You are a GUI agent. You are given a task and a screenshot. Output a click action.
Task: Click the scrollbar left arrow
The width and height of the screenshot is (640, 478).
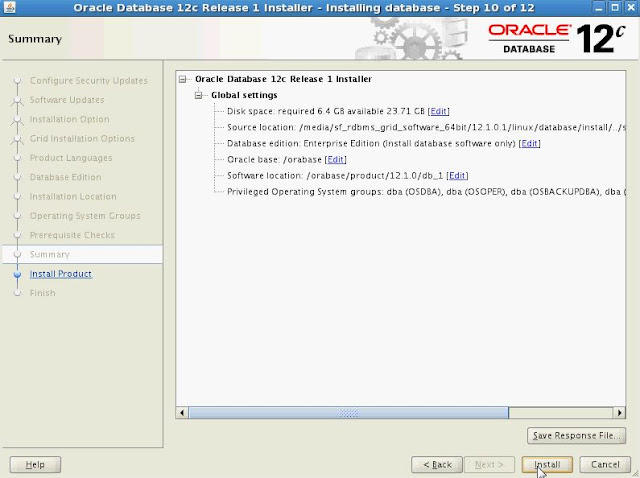(x=182, y=413)
